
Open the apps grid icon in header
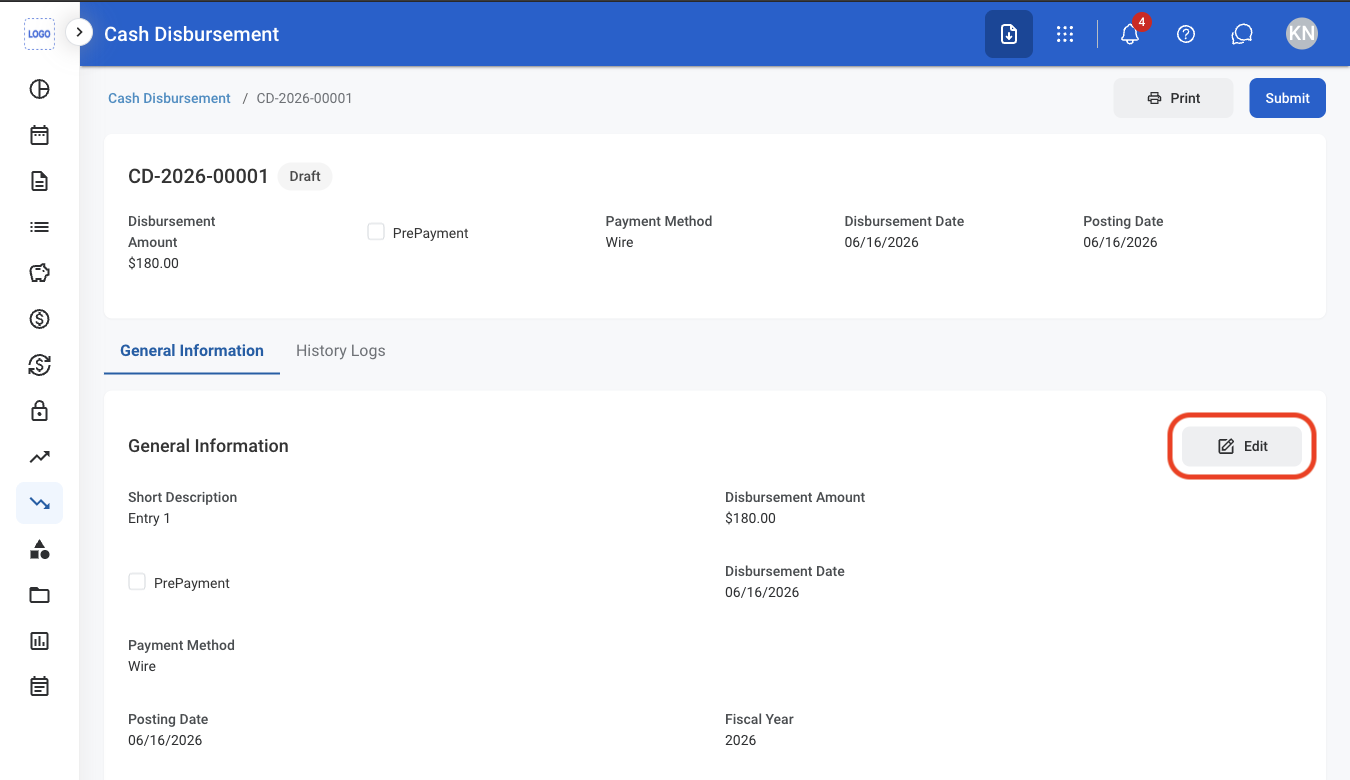click(1065, 34)
